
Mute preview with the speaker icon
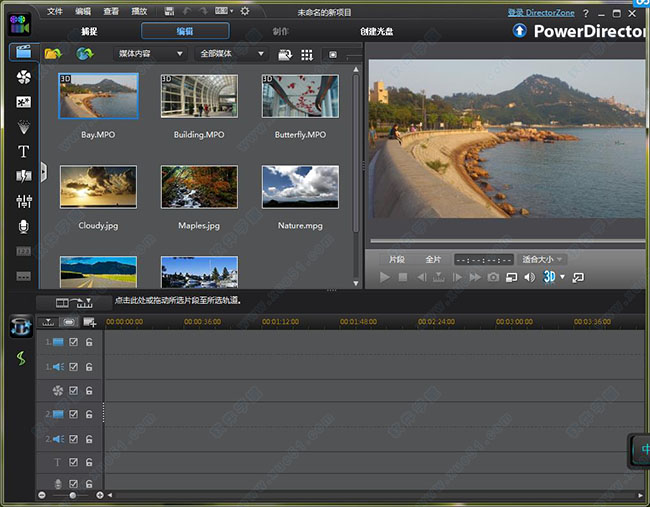529,277
